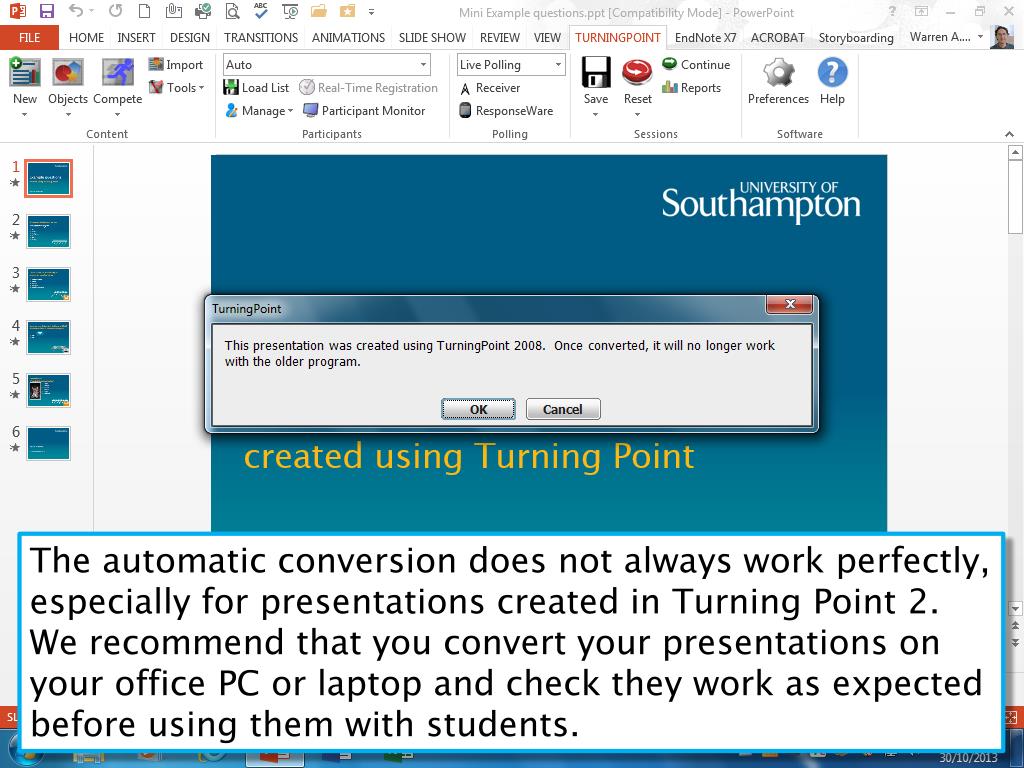This screenshot has width=1024, height=768.
Task: Click the TurningPoint Help icon
Action: coord(832,72)
